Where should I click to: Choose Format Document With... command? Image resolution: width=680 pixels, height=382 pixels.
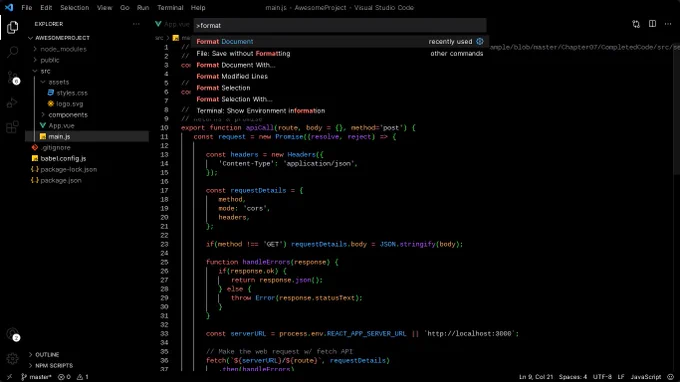pyautogui.click(x=340, y=65)
